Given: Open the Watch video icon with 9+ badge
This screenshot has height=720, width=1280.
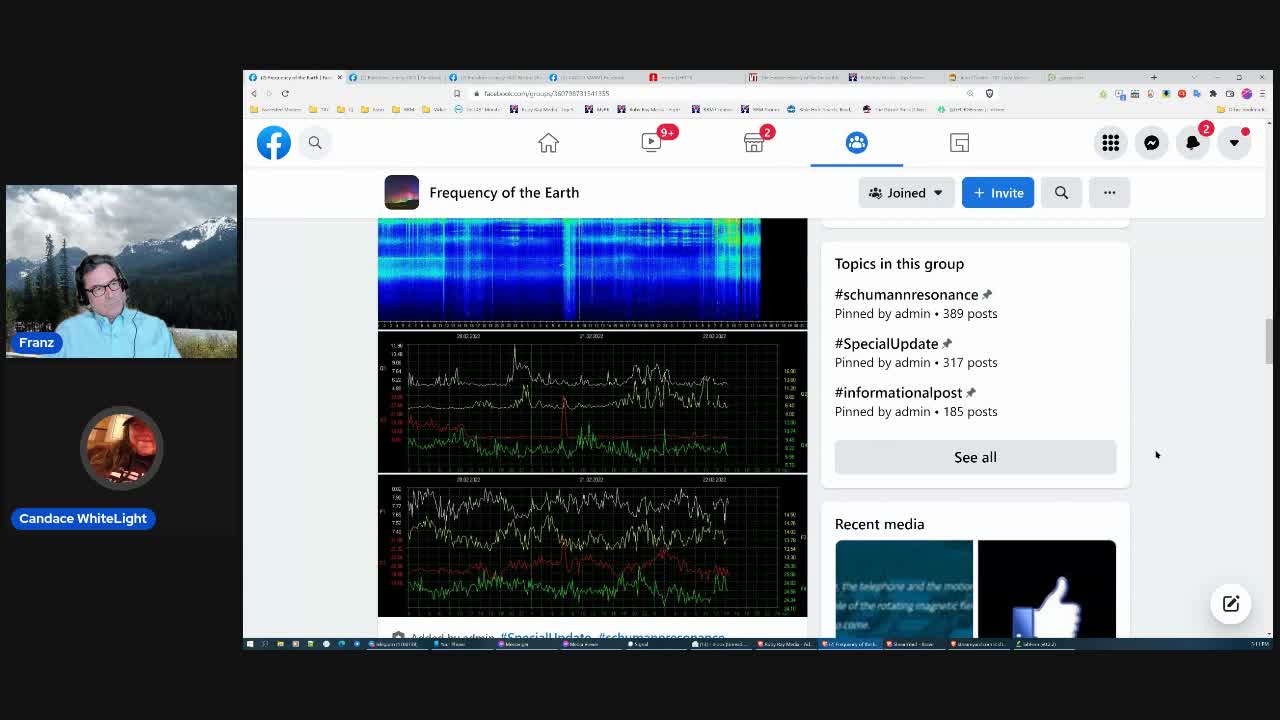Looking at the screenshot, I should click(651, 143).
